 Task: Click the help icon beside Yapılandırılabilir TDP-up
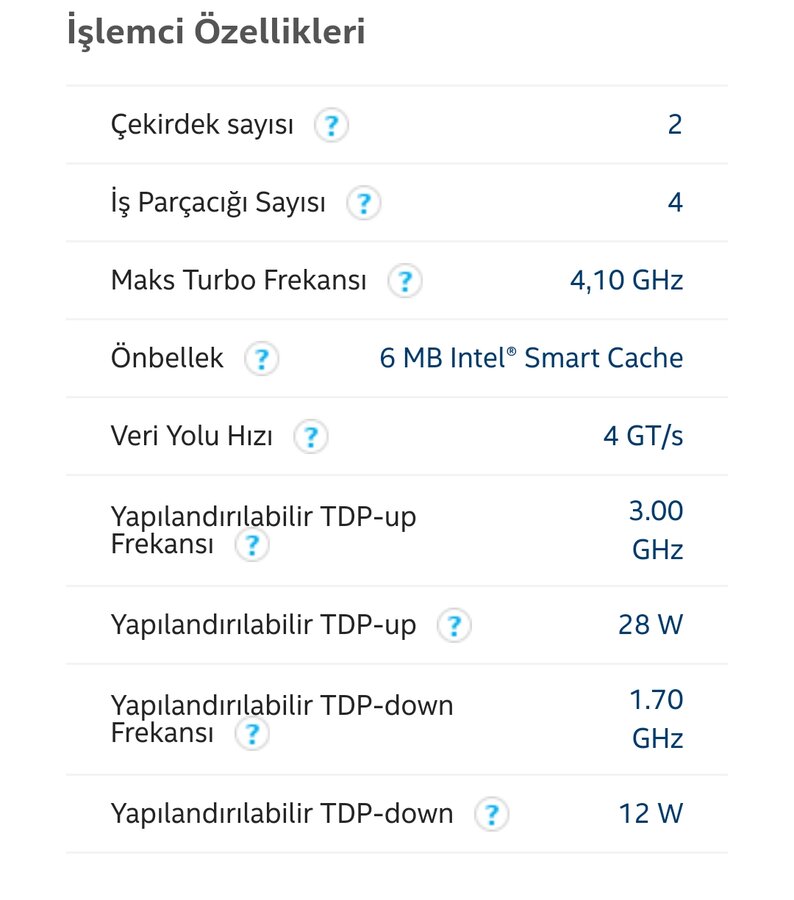(453, 626)
